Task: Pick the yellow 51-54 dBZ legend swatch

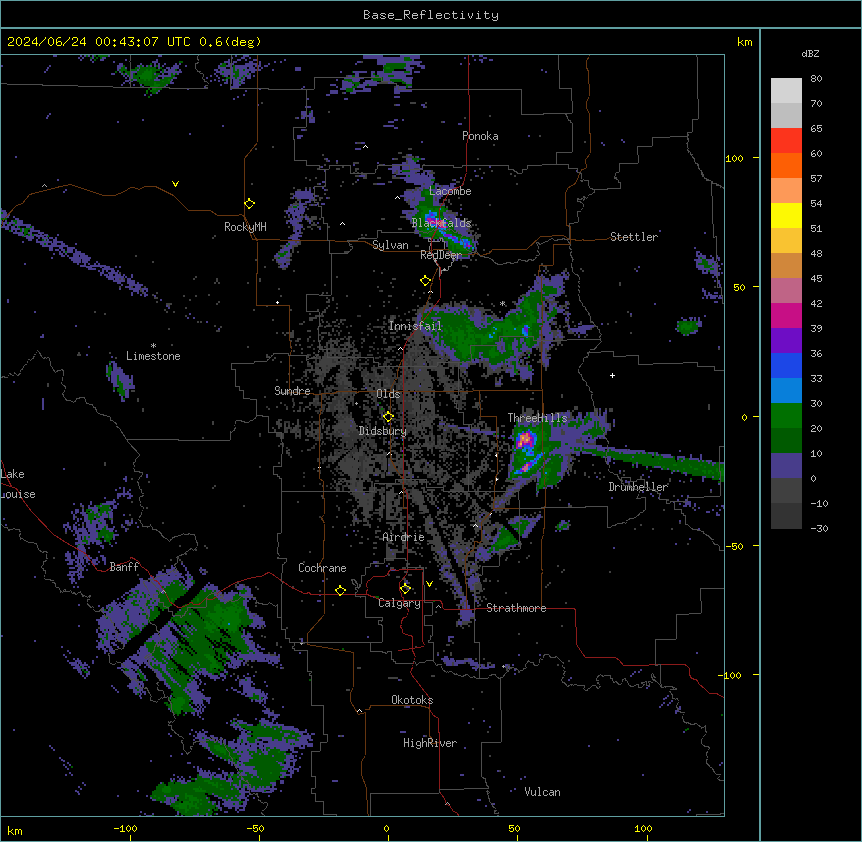Action: 786,215
